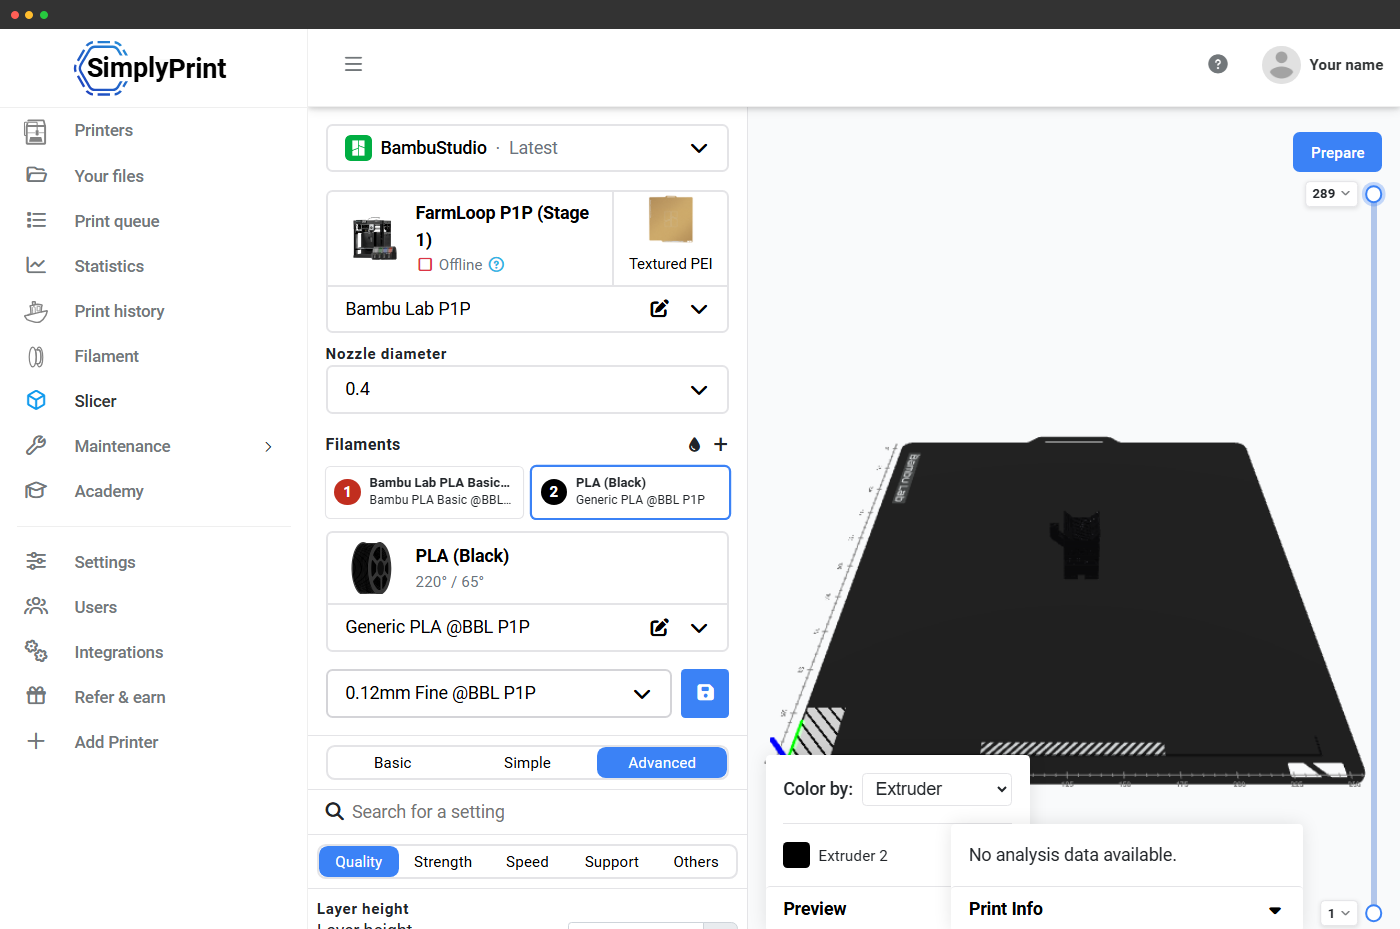The image size is (1400, 929).
Task: Open the BambuStudio slicer version dropdown
Action: click(x=527, y=148)
